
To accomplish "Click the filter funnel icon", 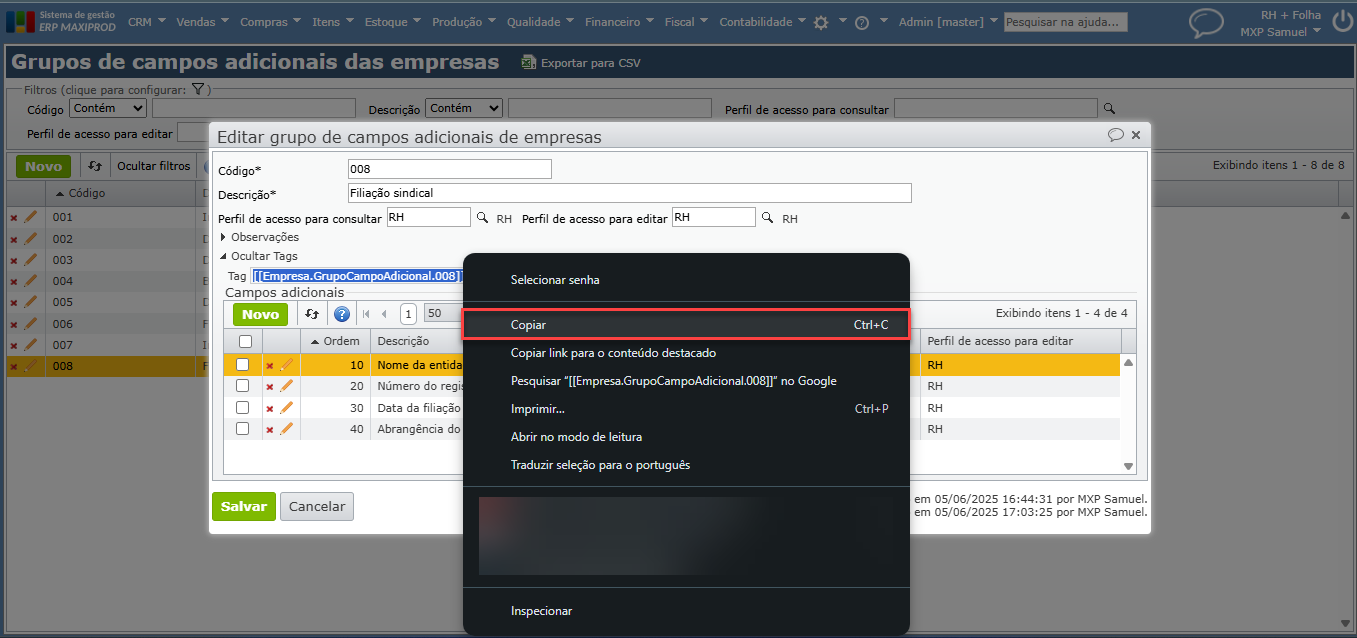I will pos(198,89).
